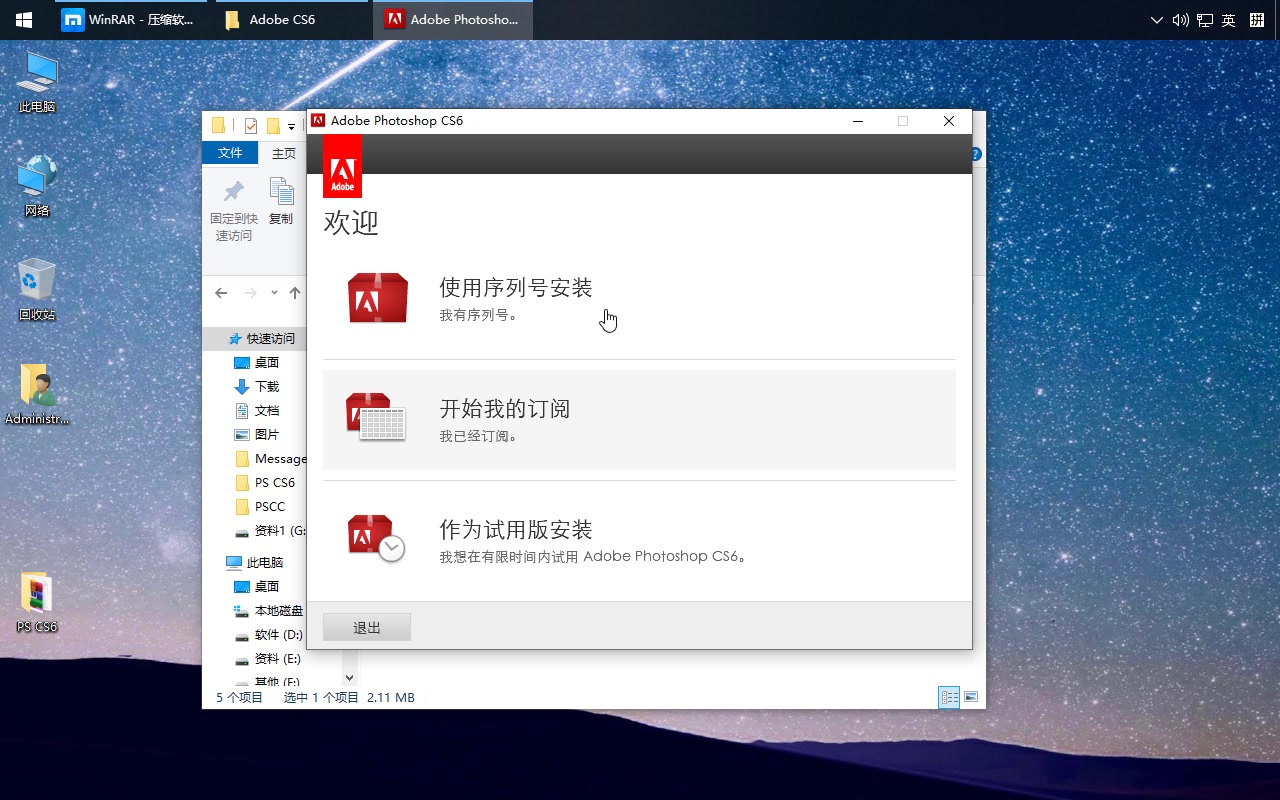The height and width of the screenshot is (800, 1280).
Task: Open the Administrator folder desktop icon
Action: pyautogui.click(x=37, y=394)
